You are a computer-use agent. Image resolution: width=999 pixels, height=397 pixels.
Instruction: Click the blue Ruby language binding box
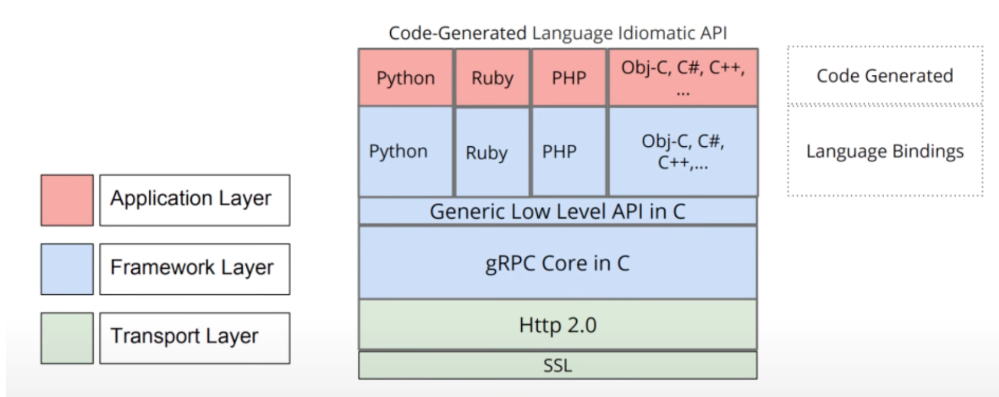click(492, 152)
